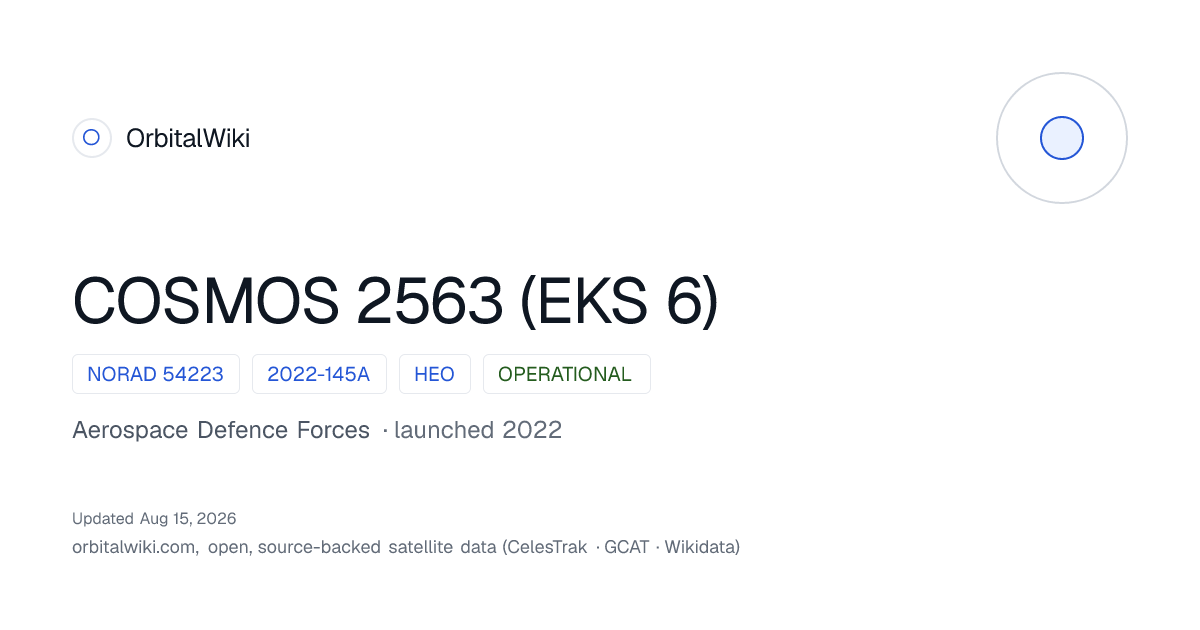The height and width of the screenshot is (630, 1200).
Task: Click the gray orbit ring graphic
Action: pos(1062,138)
